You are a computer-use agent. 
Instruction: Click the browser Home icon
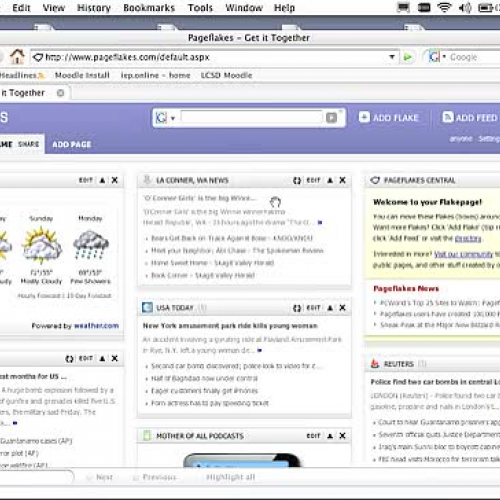pyautogui.click(x=17, y=56)
